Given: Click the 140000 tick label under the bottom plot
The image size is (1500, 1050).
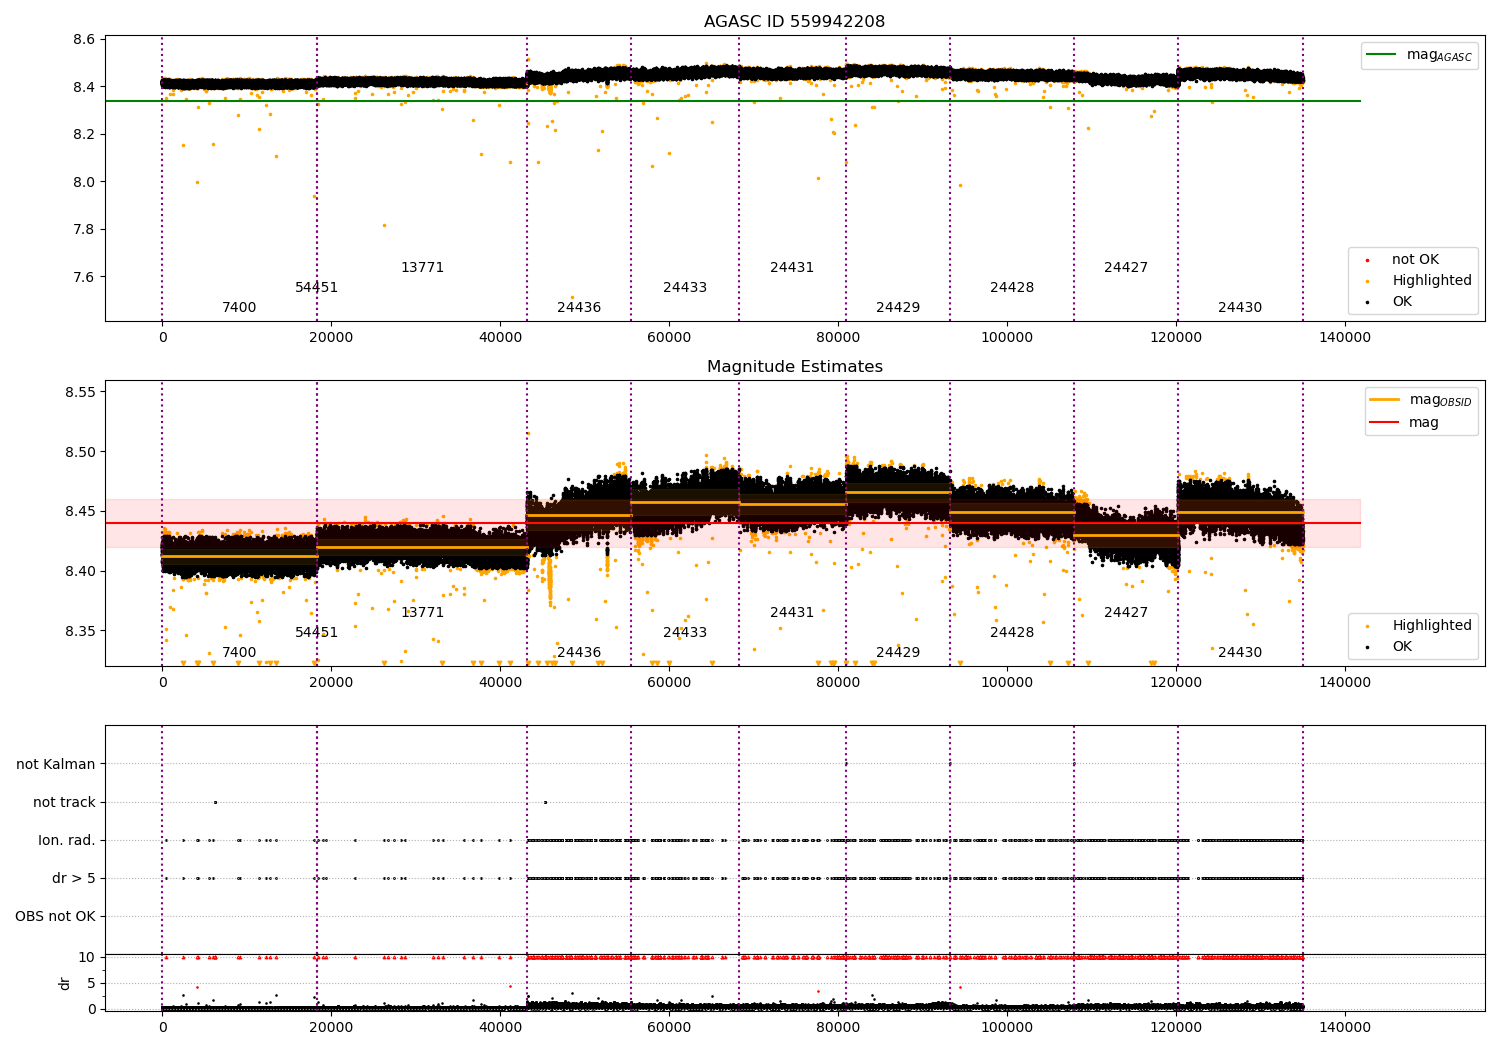Looking at the screenshot, I should (1345, 1027).
